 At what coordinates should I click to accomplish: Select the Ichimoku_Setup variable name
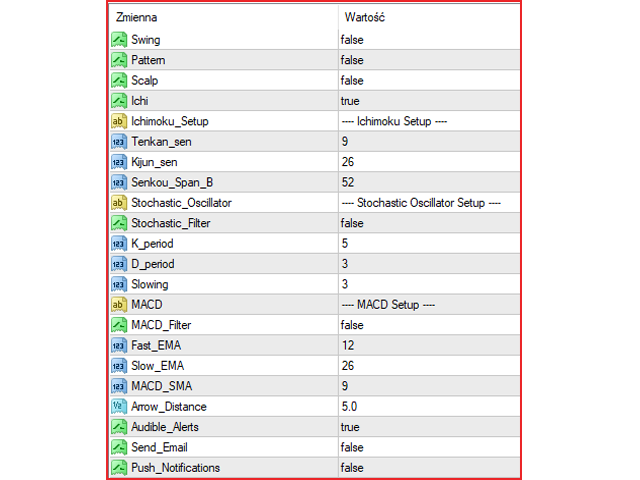pos(170,121)
